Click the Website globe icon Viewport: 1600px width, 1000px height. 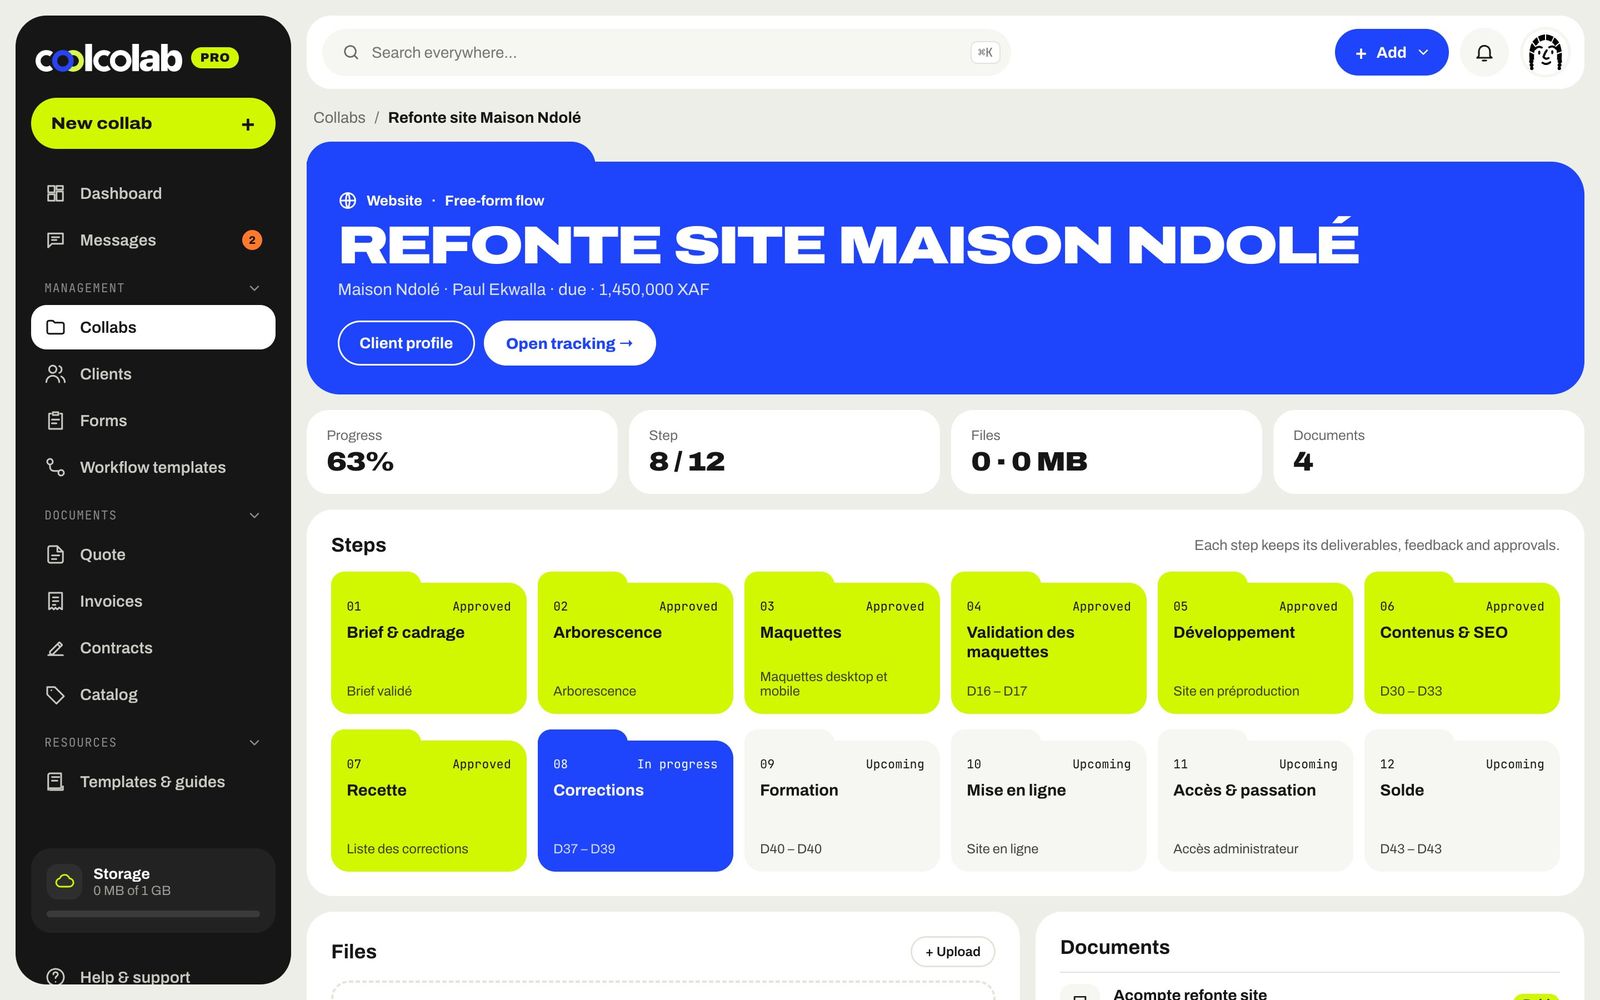click(x=348, y=200)
